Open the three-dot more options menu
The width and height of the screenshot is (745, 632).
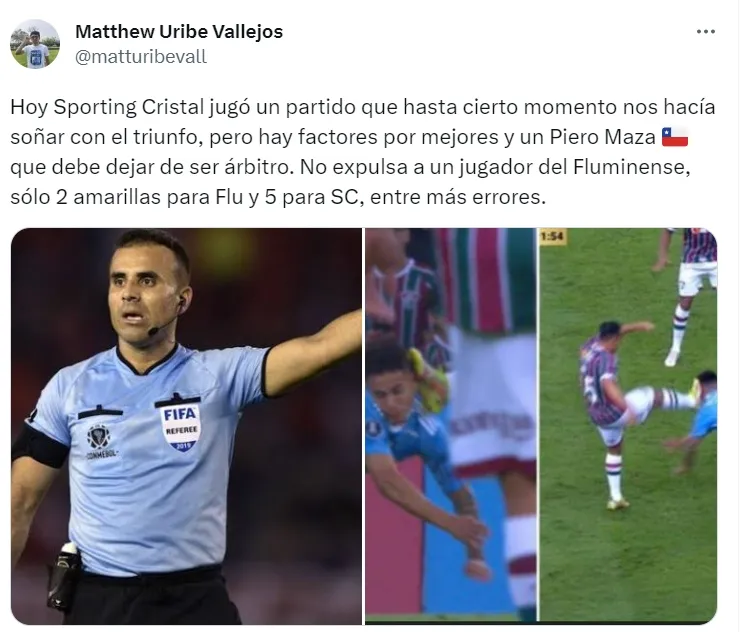click(706, 32)
